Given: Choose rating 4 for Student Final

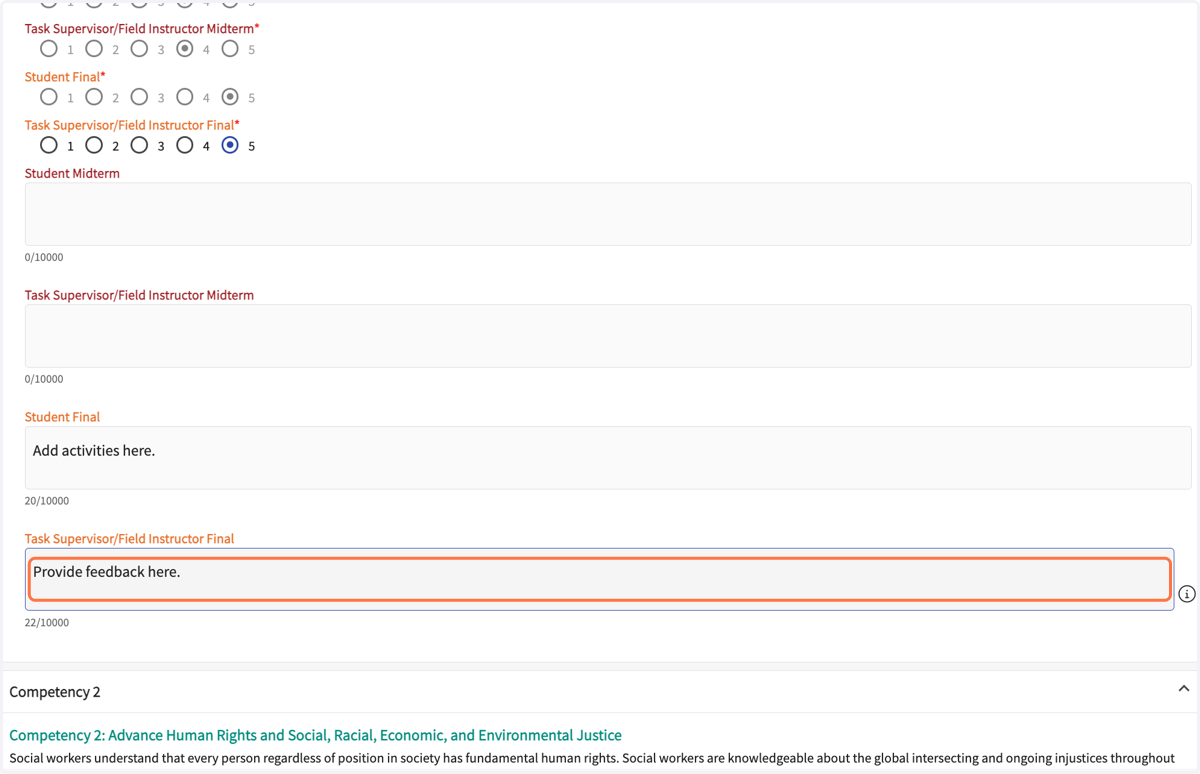Looking at the screenshot, I should 185,97.
